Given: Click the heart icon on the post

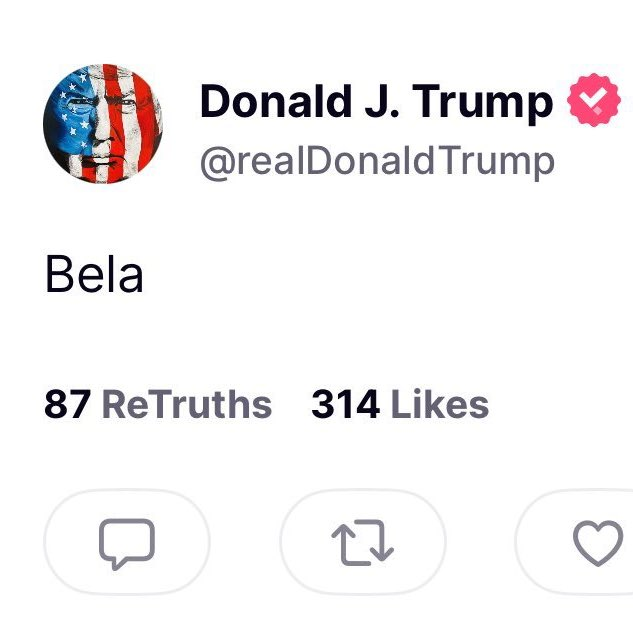Looking at the screenshot, I should click(x=597, y=545).
